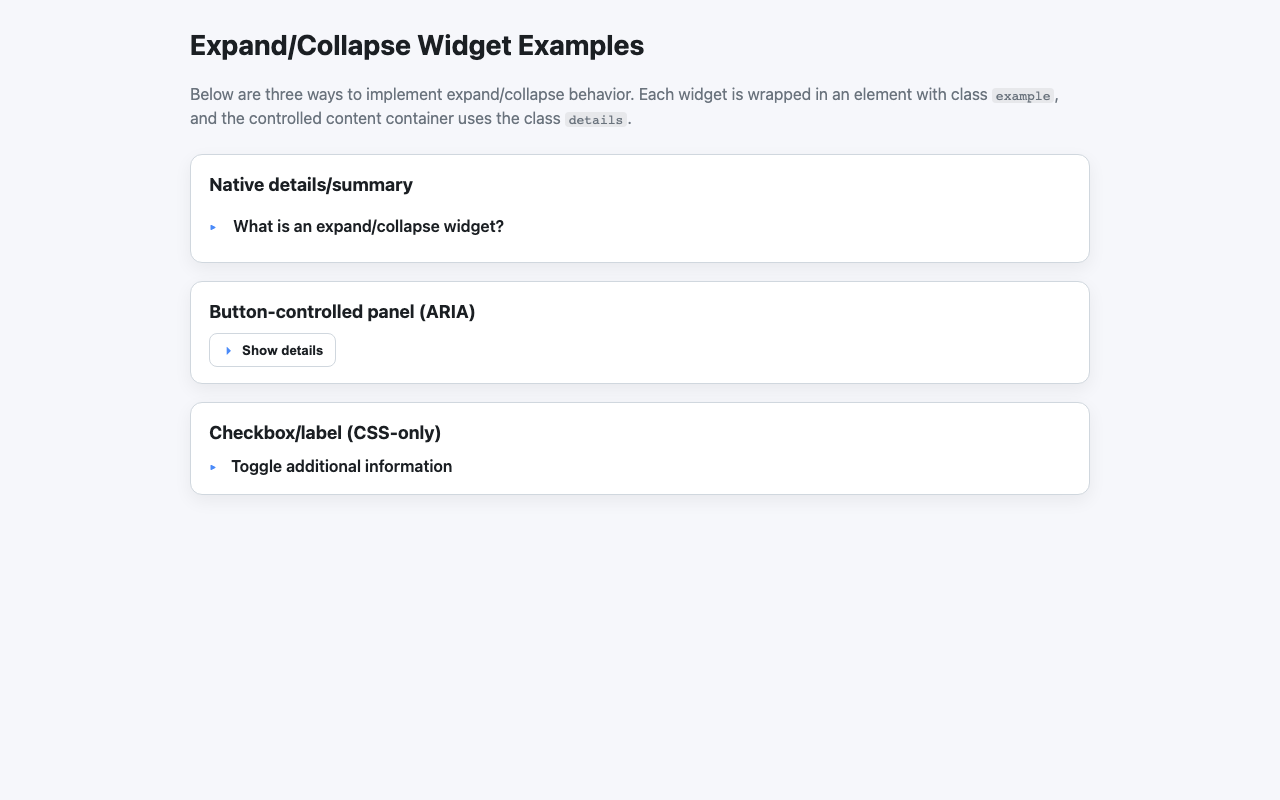
Task: Click the triangle beside Toggle additional information
Action: coord(212,467)
